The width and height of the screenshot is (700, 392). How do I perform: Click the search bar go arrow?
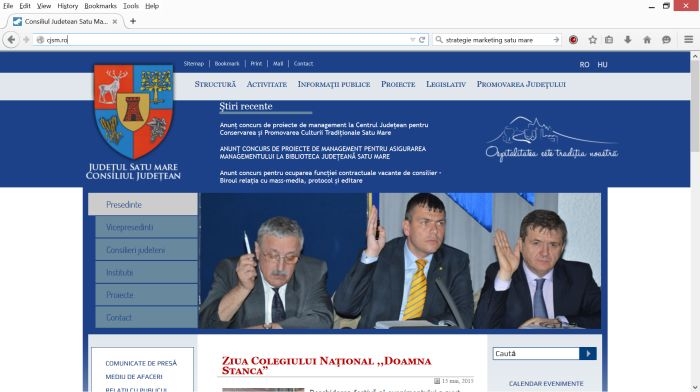point(556,40)
